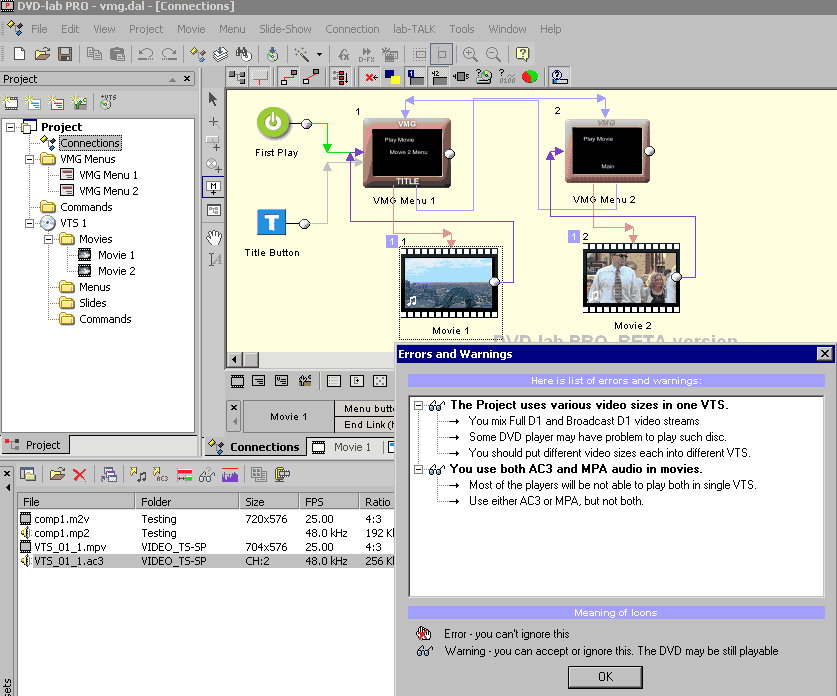Click the open folder icon in assets toolbar

point(57,474)
